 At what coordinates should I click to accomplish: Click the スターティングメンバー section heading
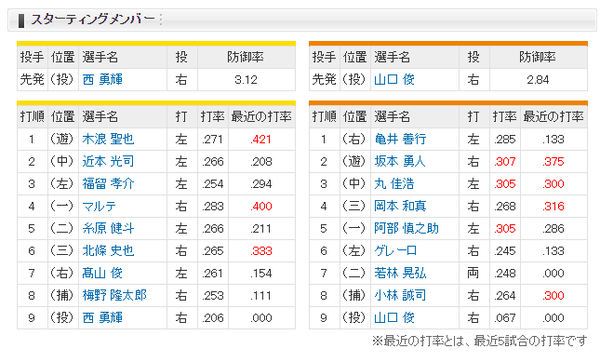pyautogui.click(x=93, y=19)
